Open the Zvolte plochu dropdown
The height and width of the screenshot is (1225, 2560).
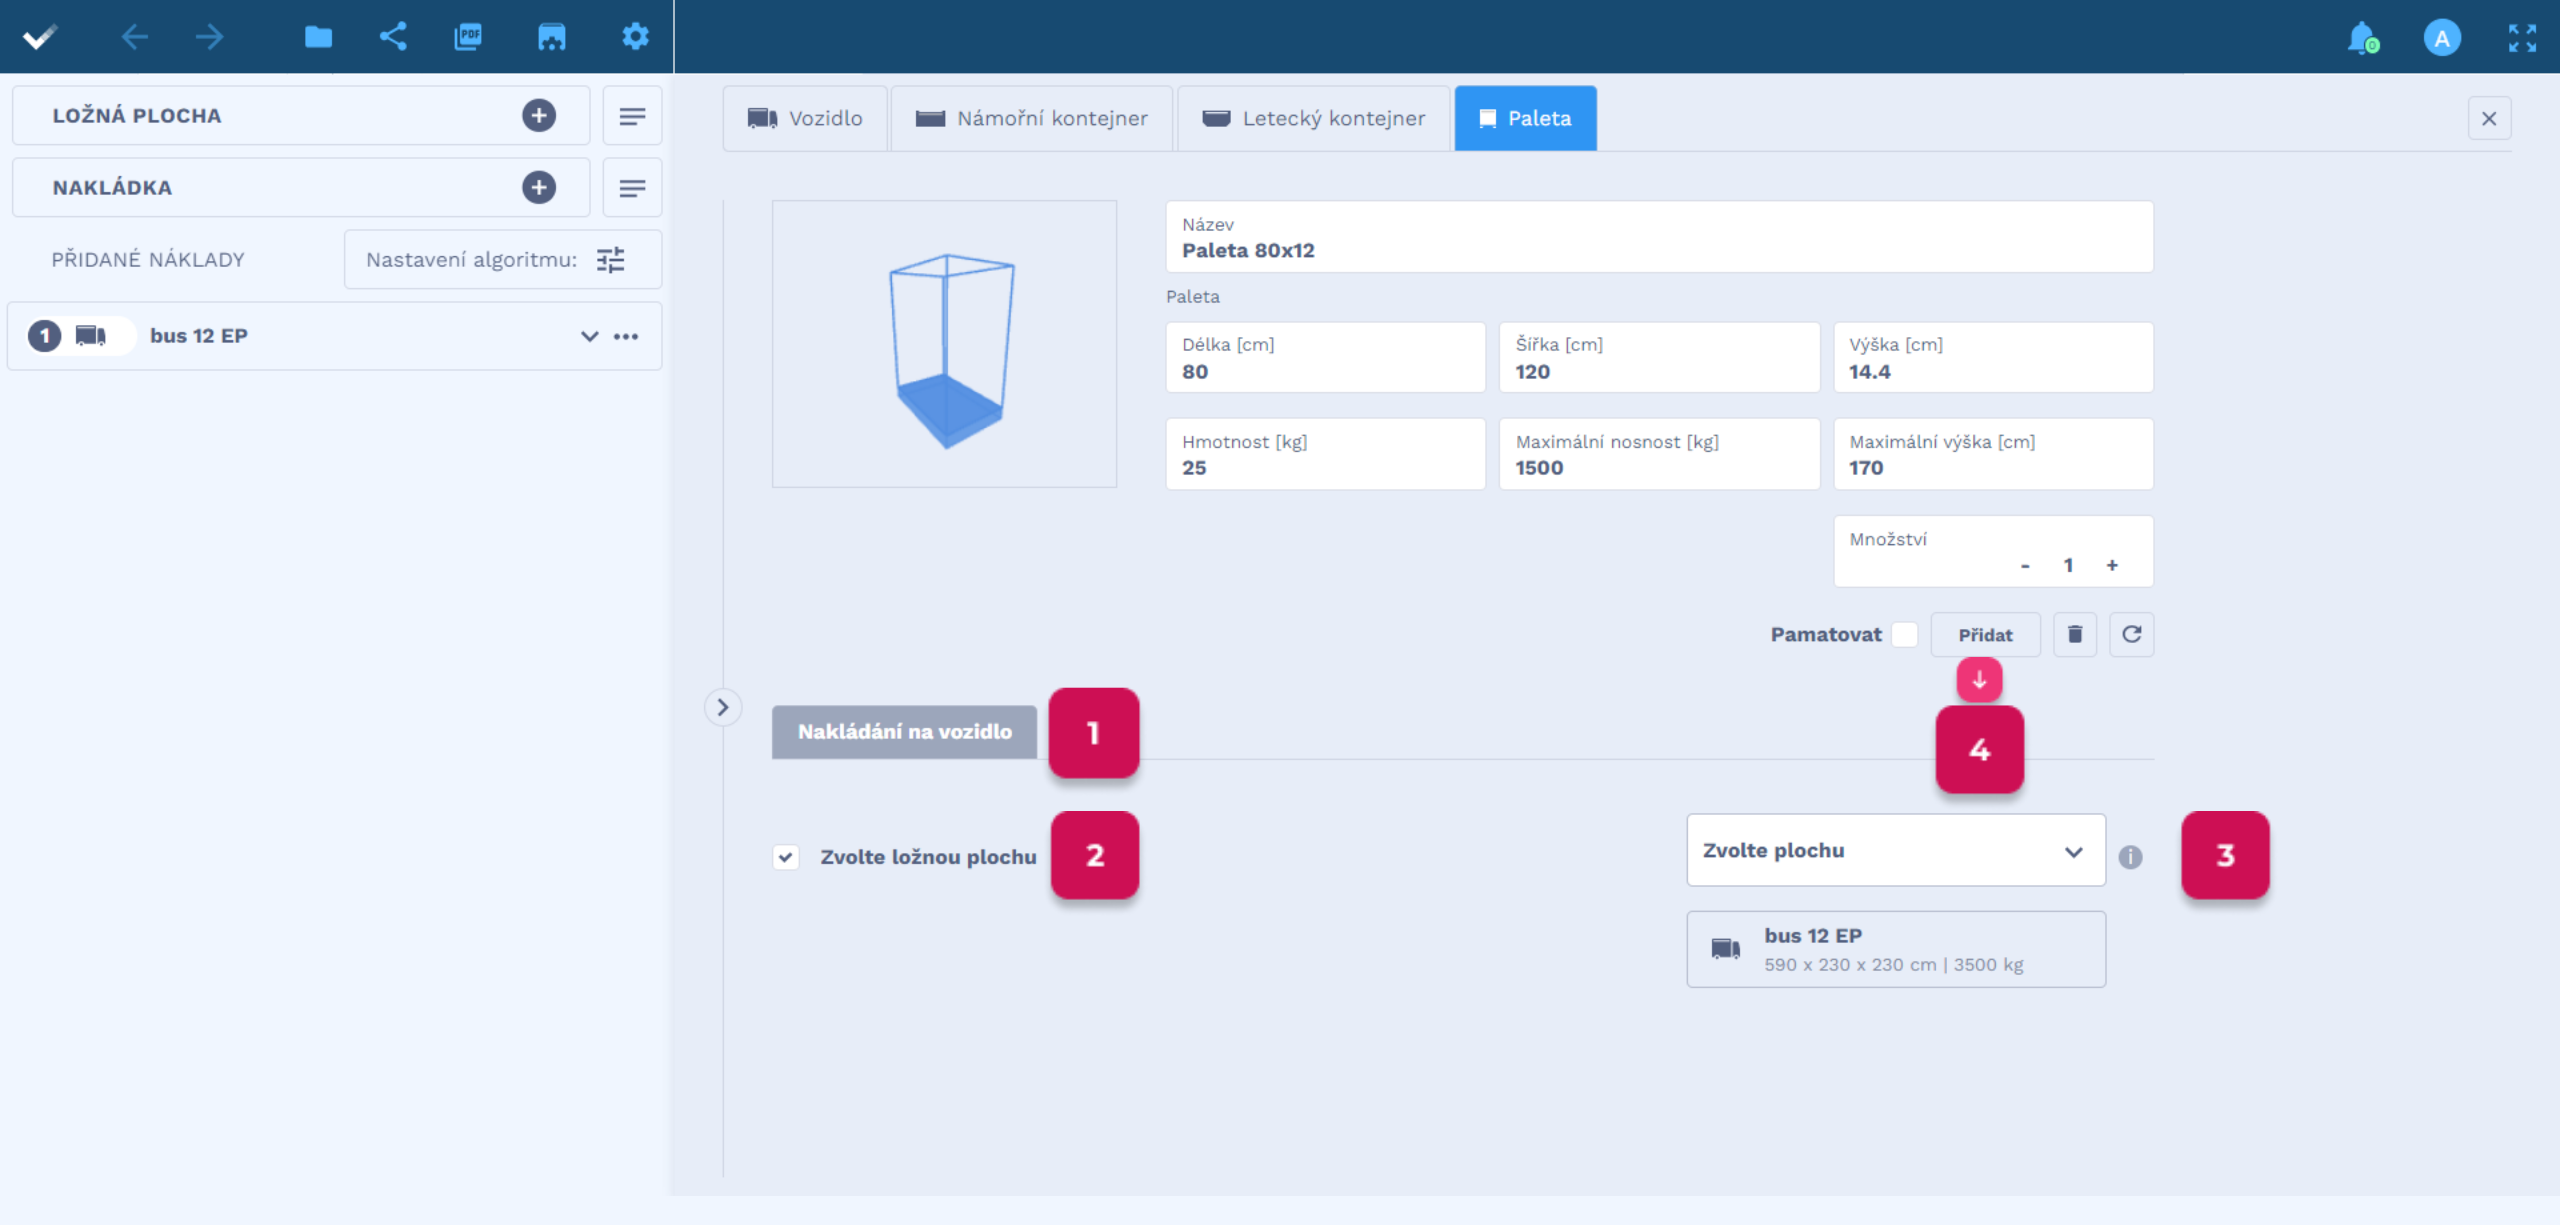click(x=1895, y=850)
